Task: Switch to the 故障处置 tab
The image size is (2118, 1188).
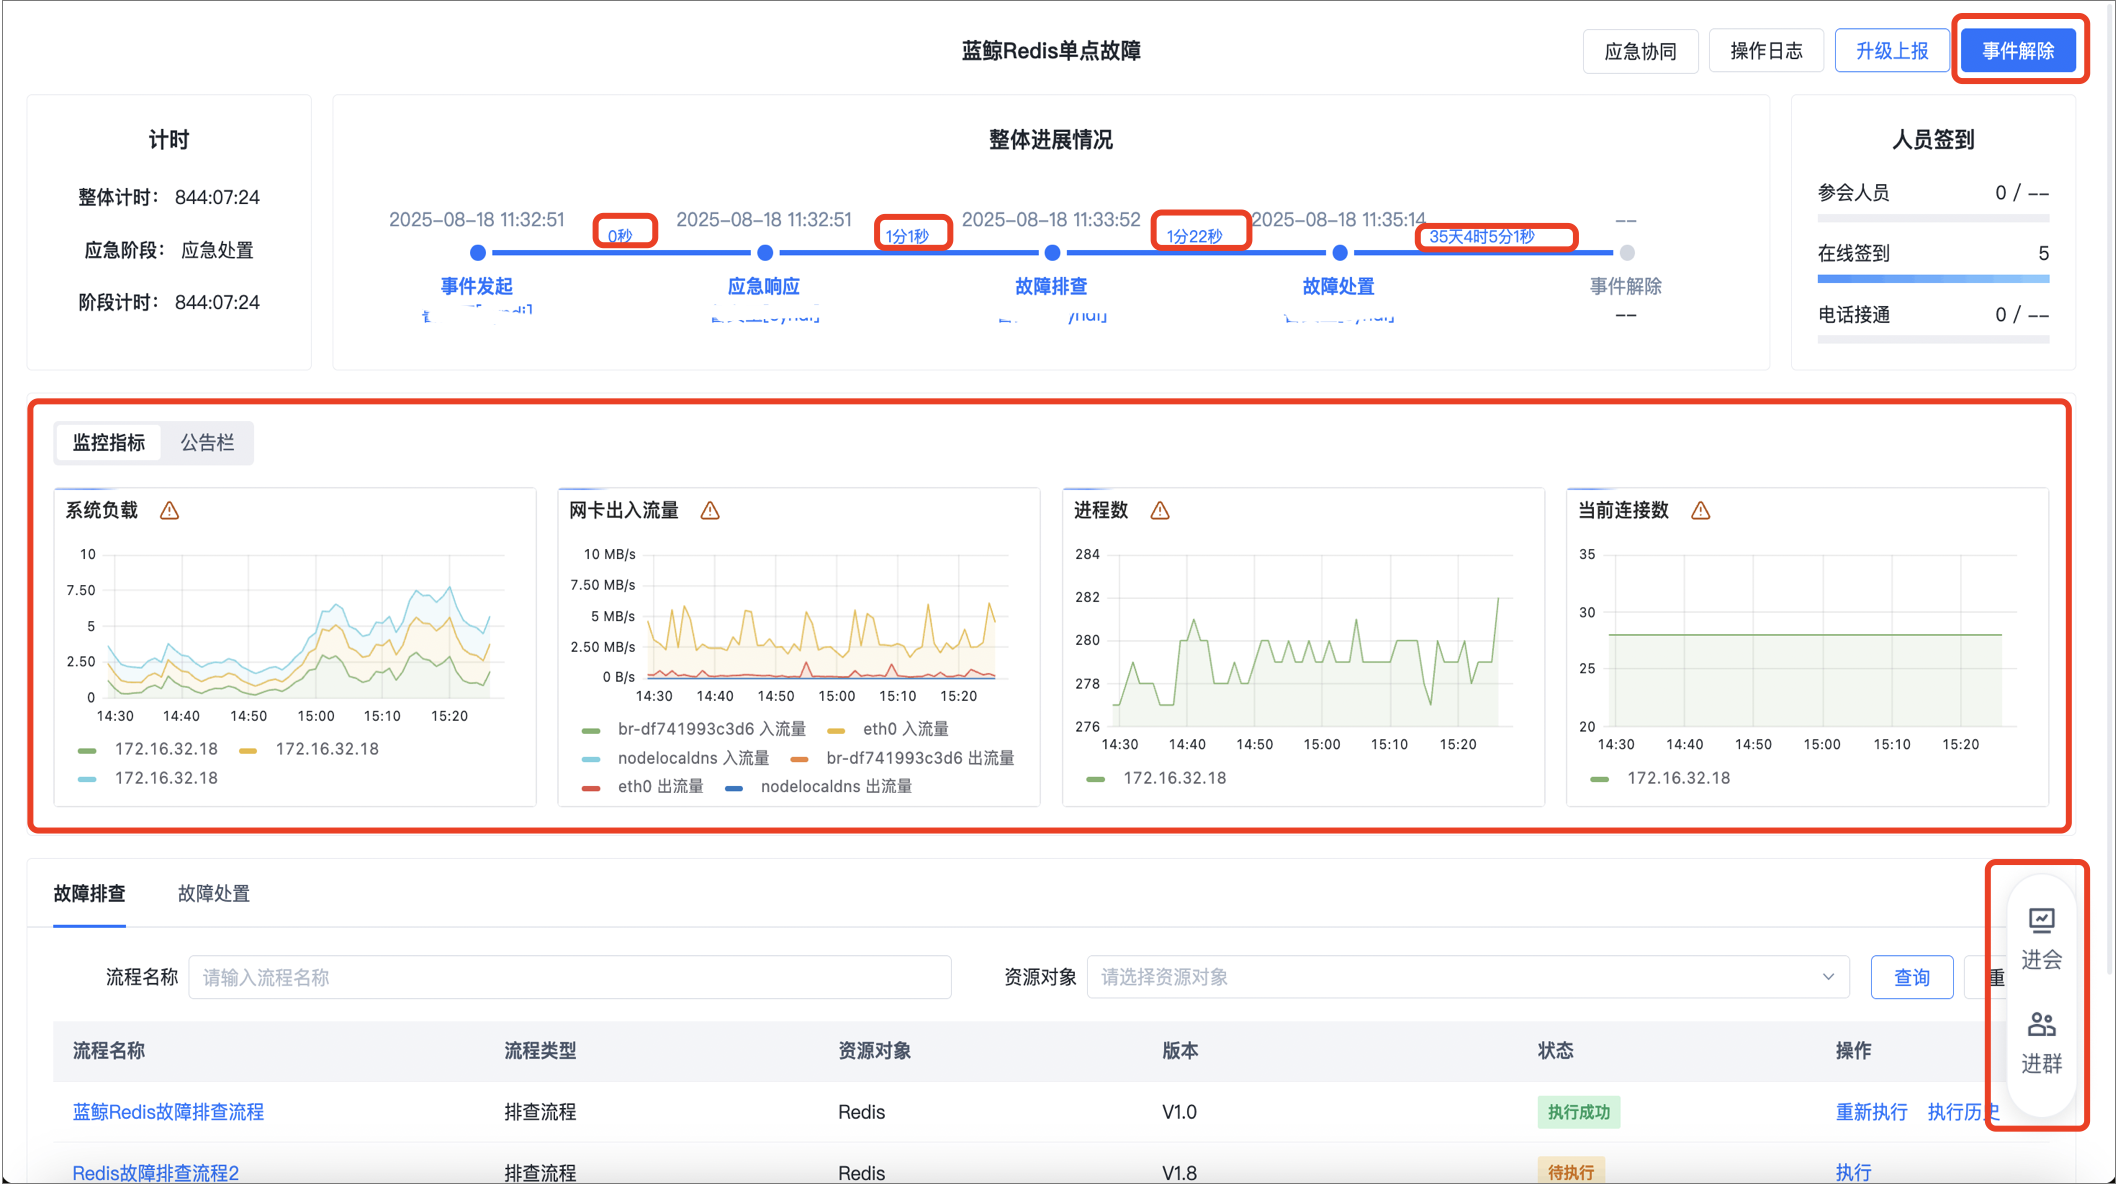Action: [213, 894]
